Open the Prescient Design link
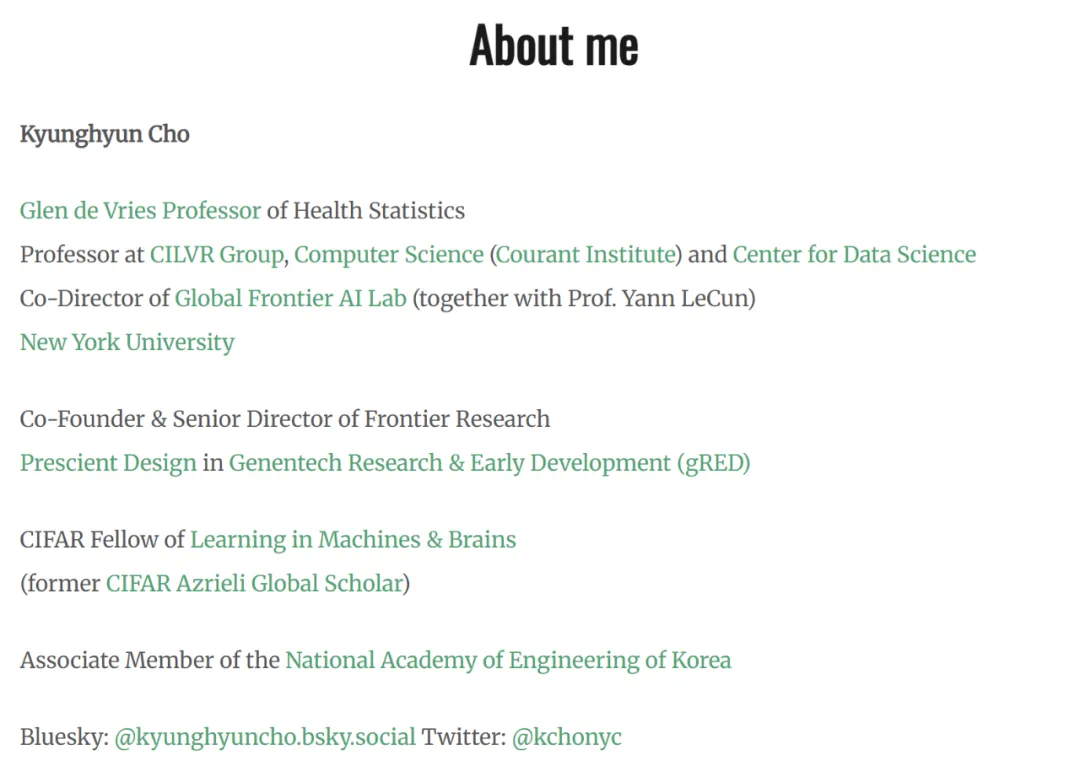 tap(108, 463)
